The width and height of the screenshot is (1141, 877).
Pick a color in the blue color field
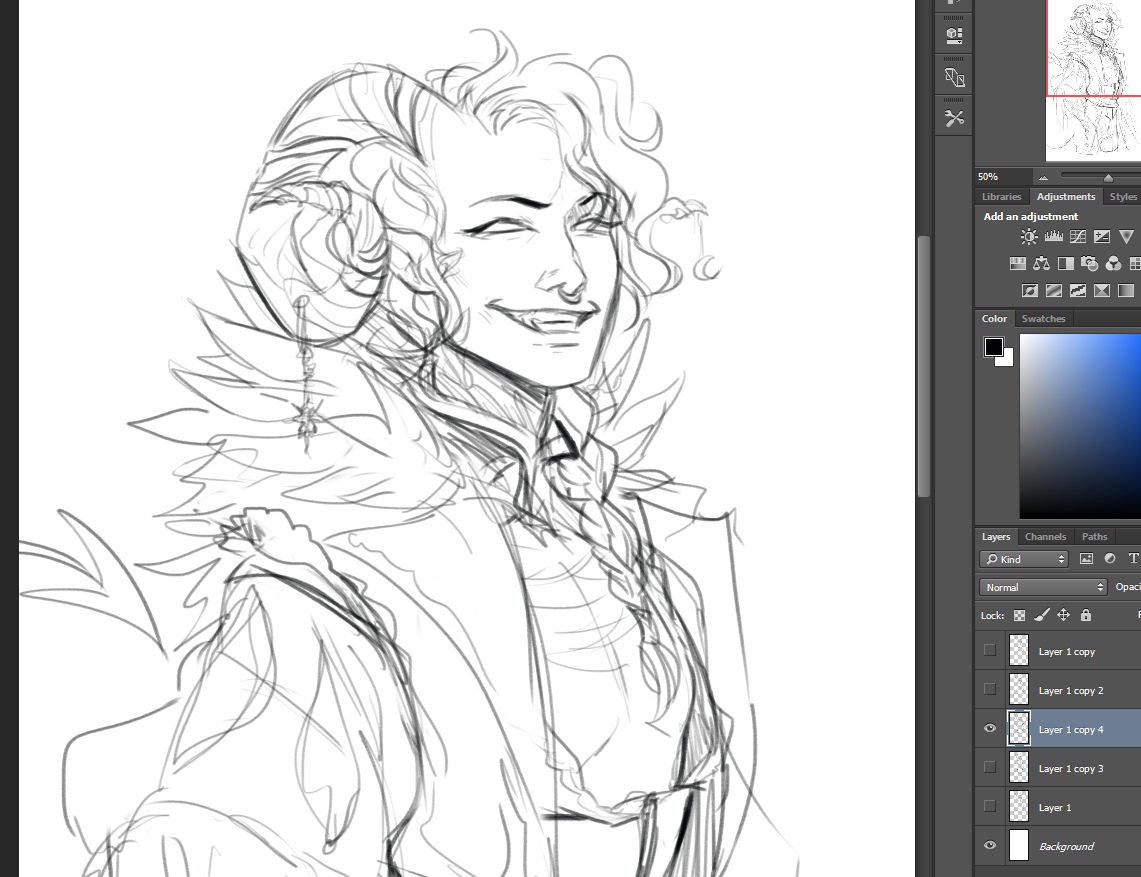point(1080,426)
